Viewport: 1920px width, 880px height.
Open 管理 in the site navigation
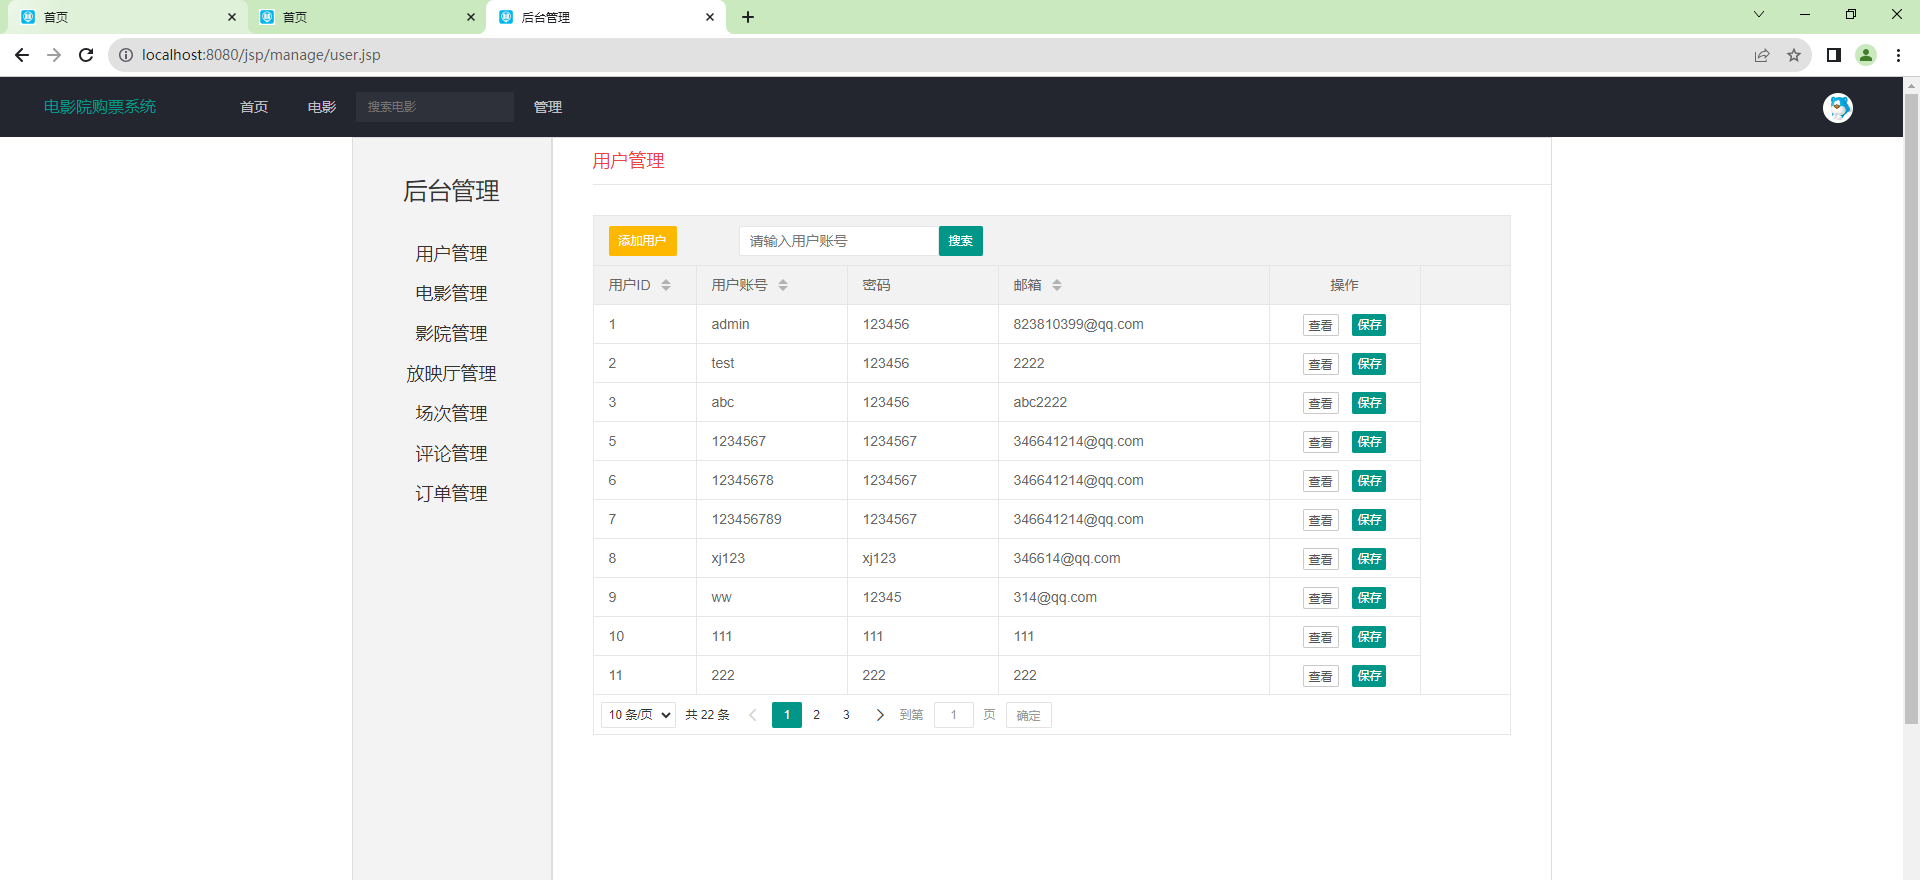coord(548,107)
